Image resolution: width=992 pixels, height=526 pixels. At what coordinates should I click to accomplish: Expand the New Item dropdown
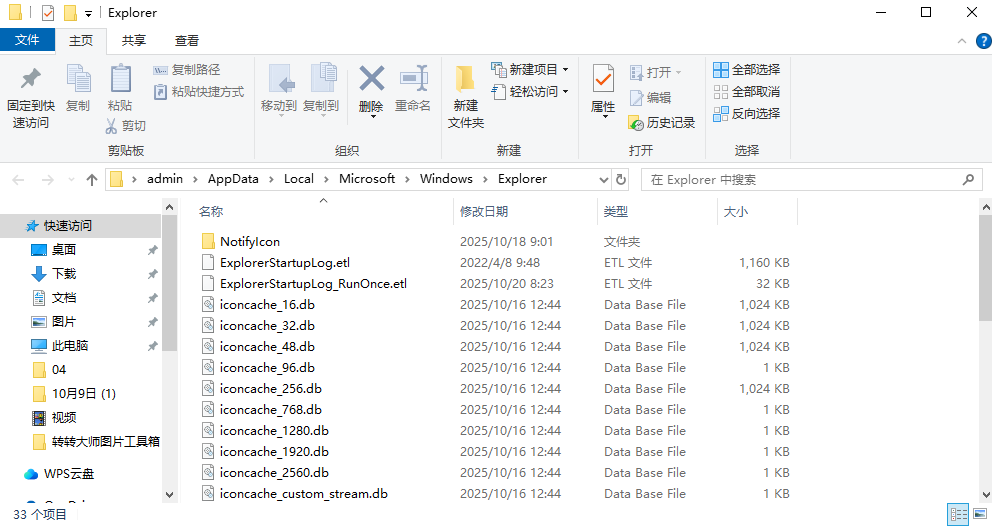565,70
